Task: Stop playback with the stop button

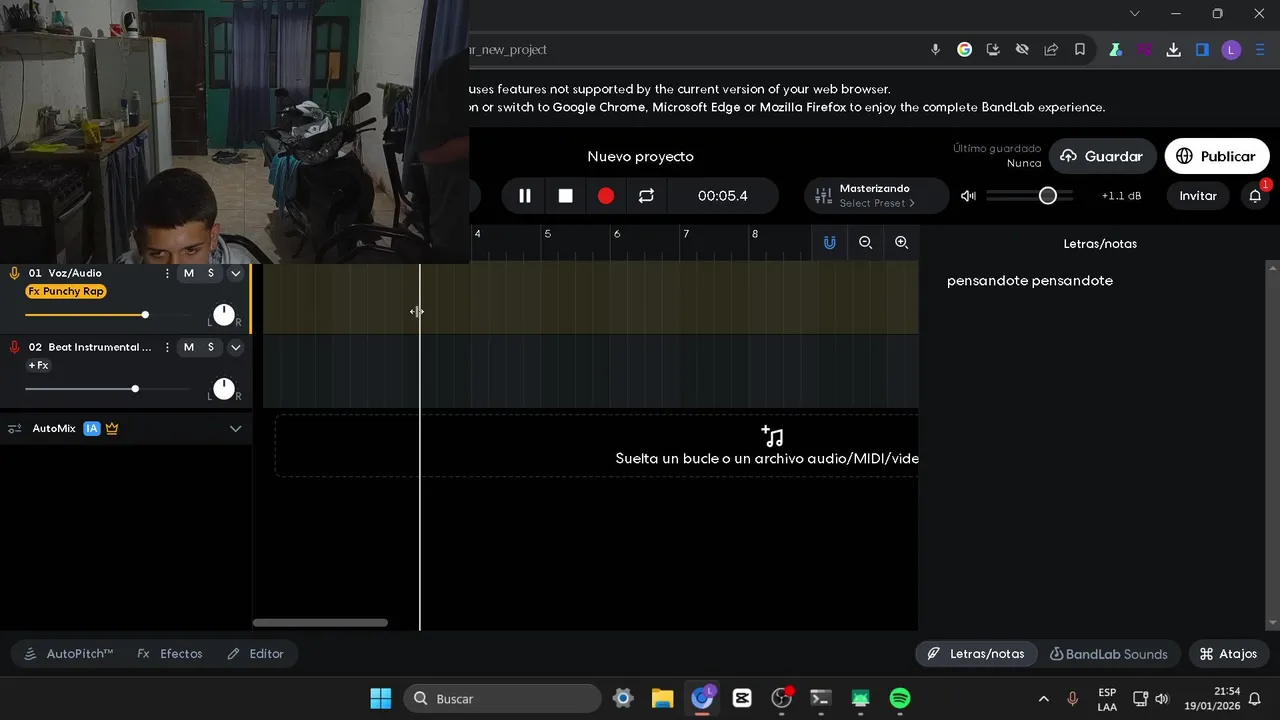Action: tap(565, 196)
